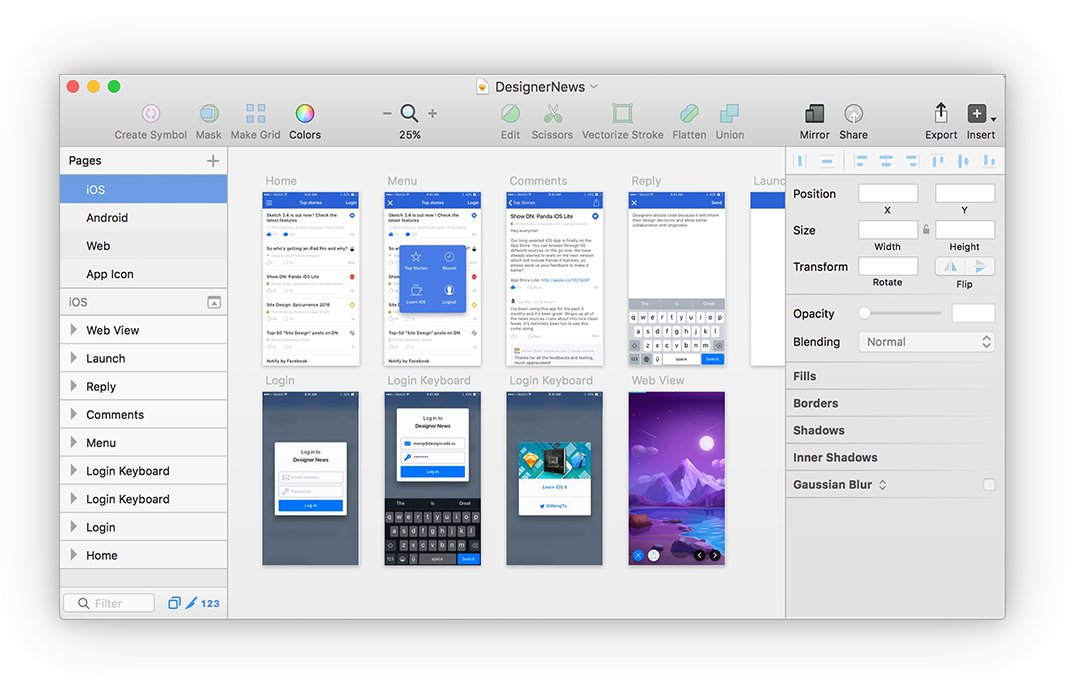Collapse pages list toggle icon

coord(214,302)
